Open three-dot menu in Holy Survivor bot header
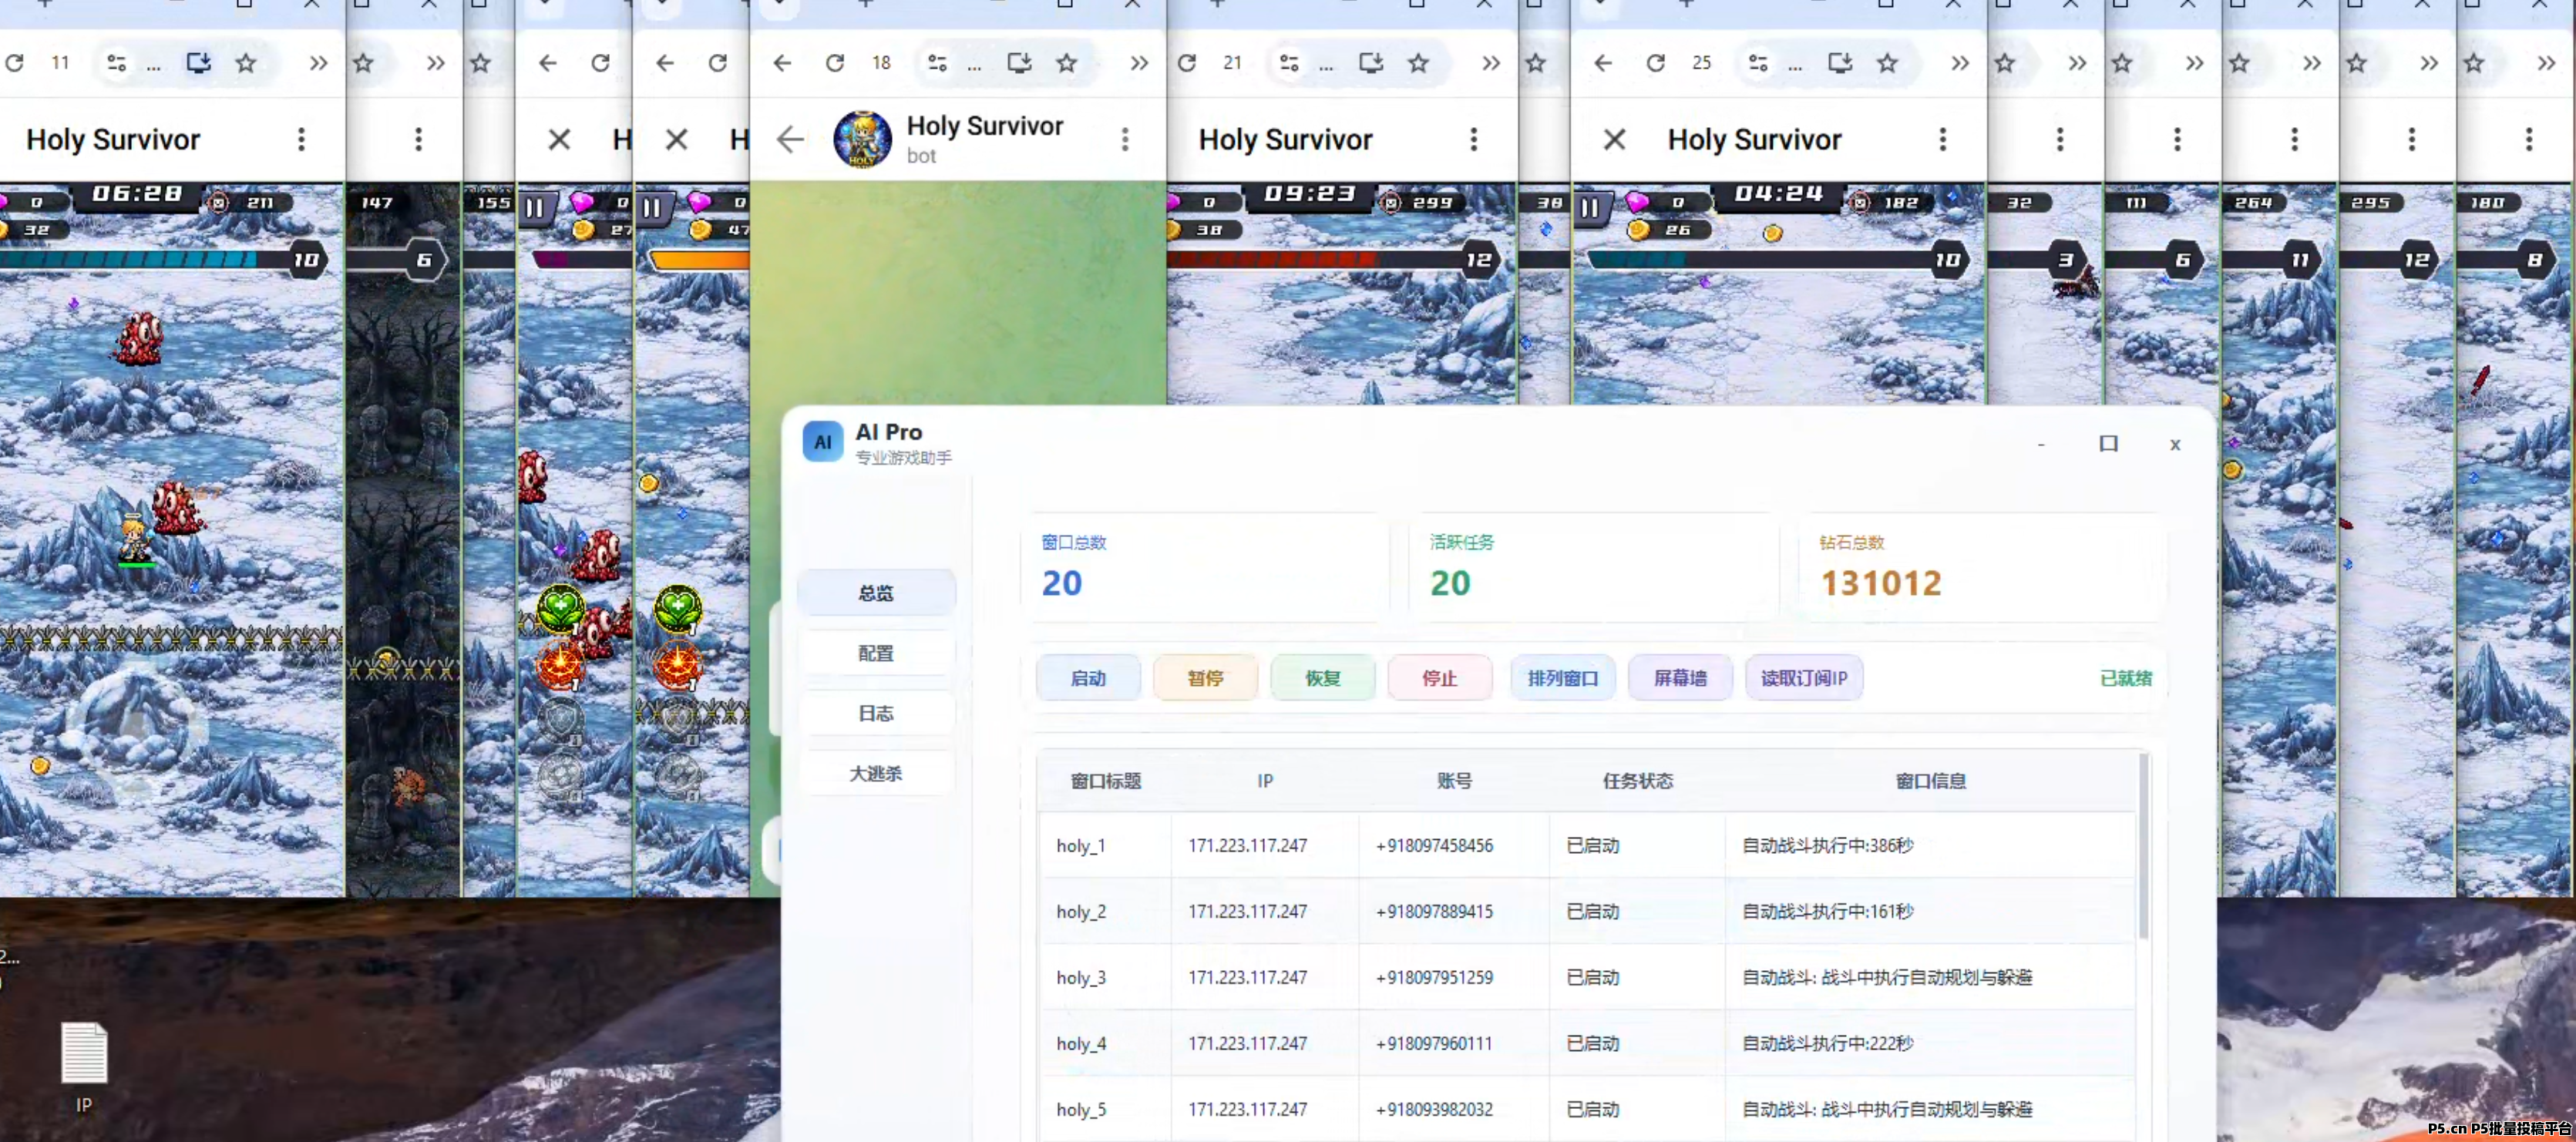The height and width of the screenshot is (1142, 2576). point(1125,139)
